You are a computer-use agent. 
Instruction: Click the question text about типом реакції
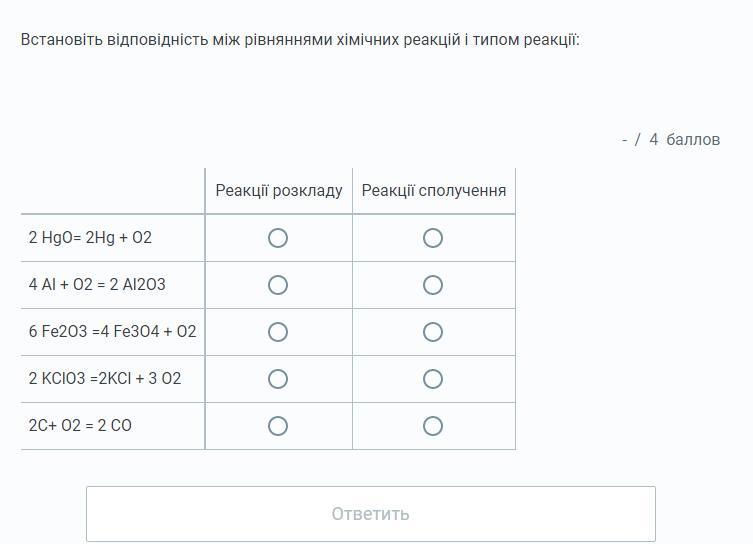(300, 39)
